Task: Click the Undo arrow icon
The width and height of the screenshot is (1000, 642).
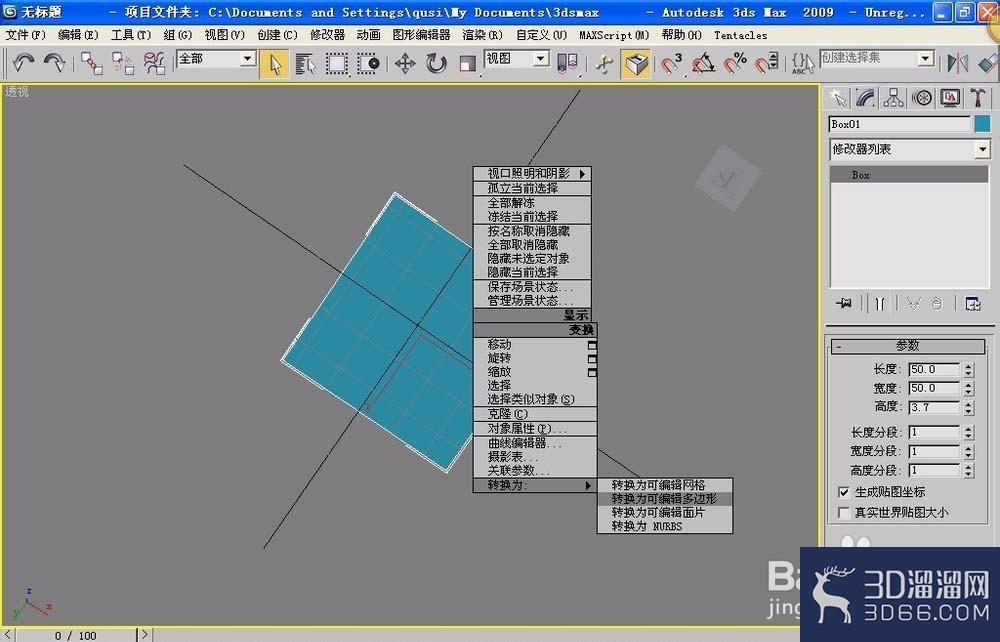Action: pyautogui.click(x=23, y=62)
